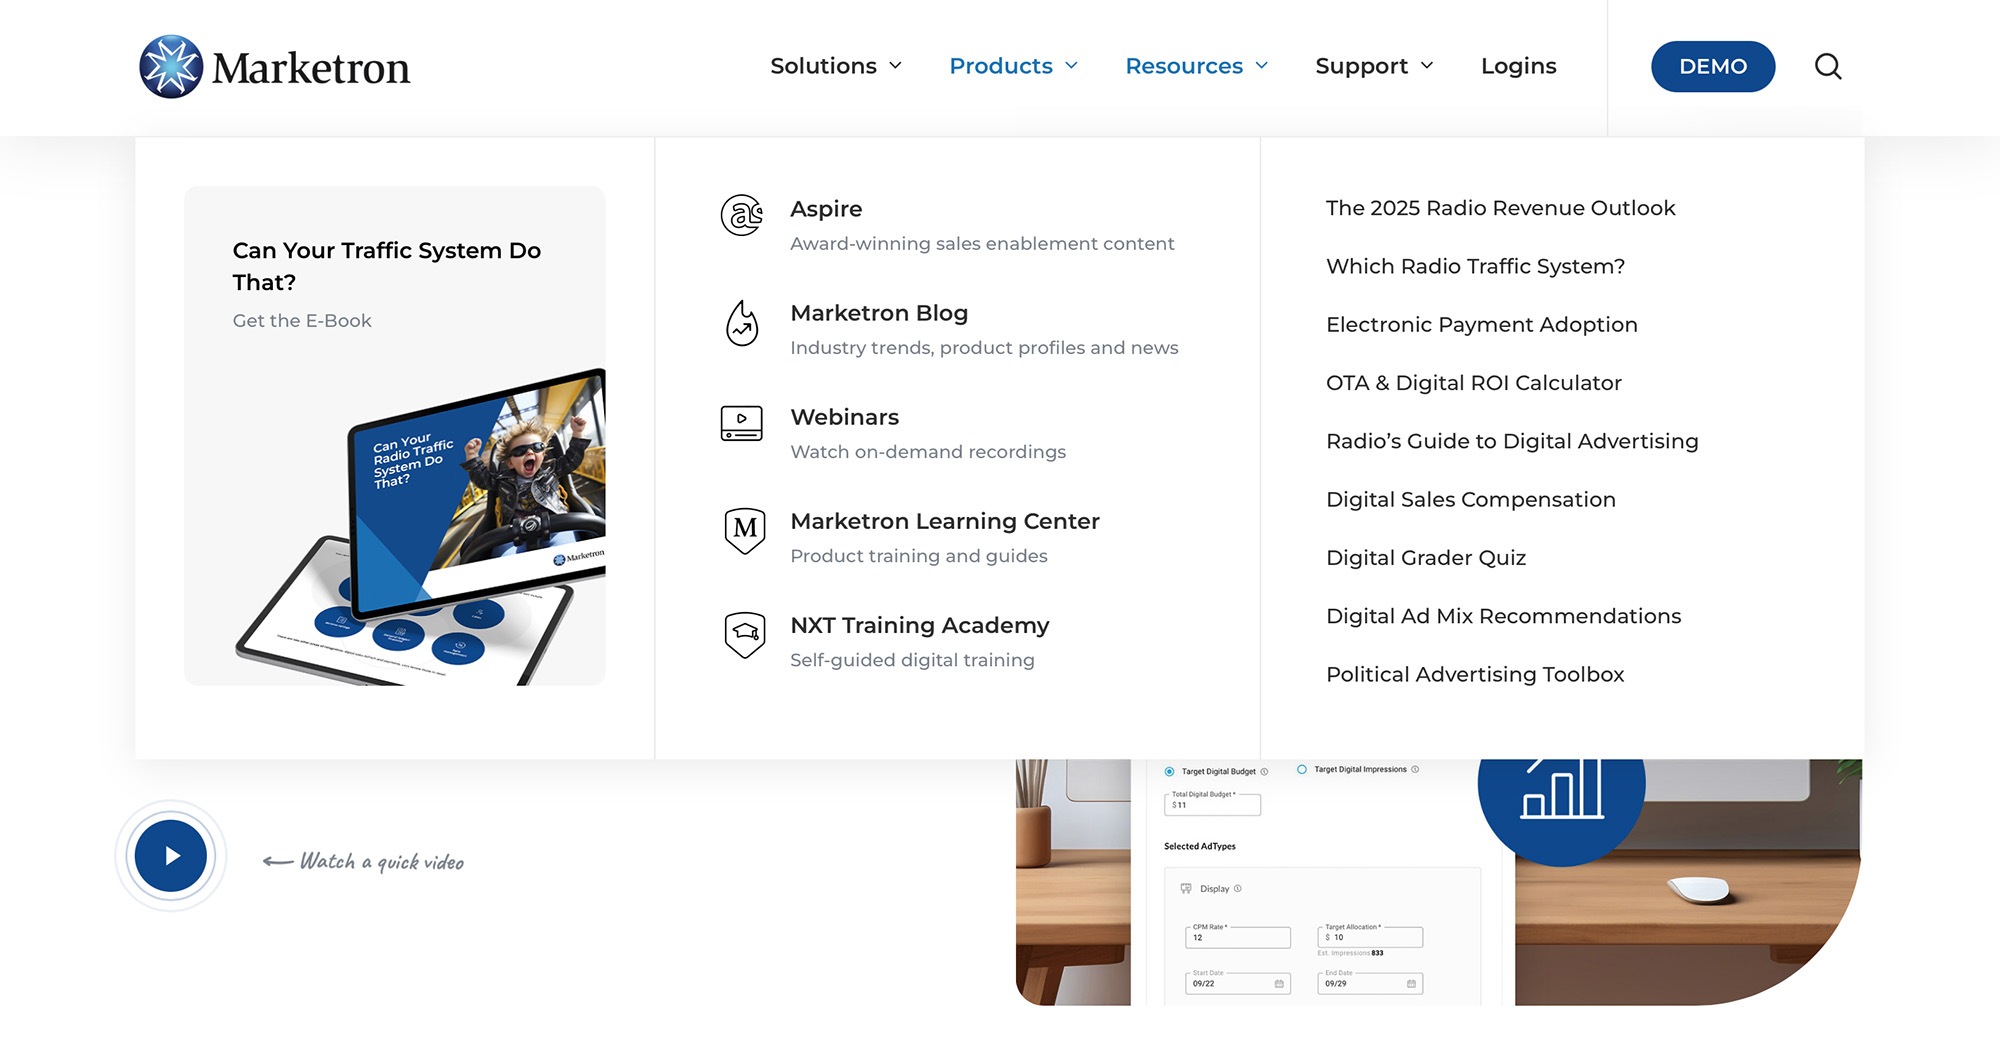Select the Target Digital Impressions radio button
Image resolution: width=2000 pixels, height=1055 pixels.
(1302, 769)
